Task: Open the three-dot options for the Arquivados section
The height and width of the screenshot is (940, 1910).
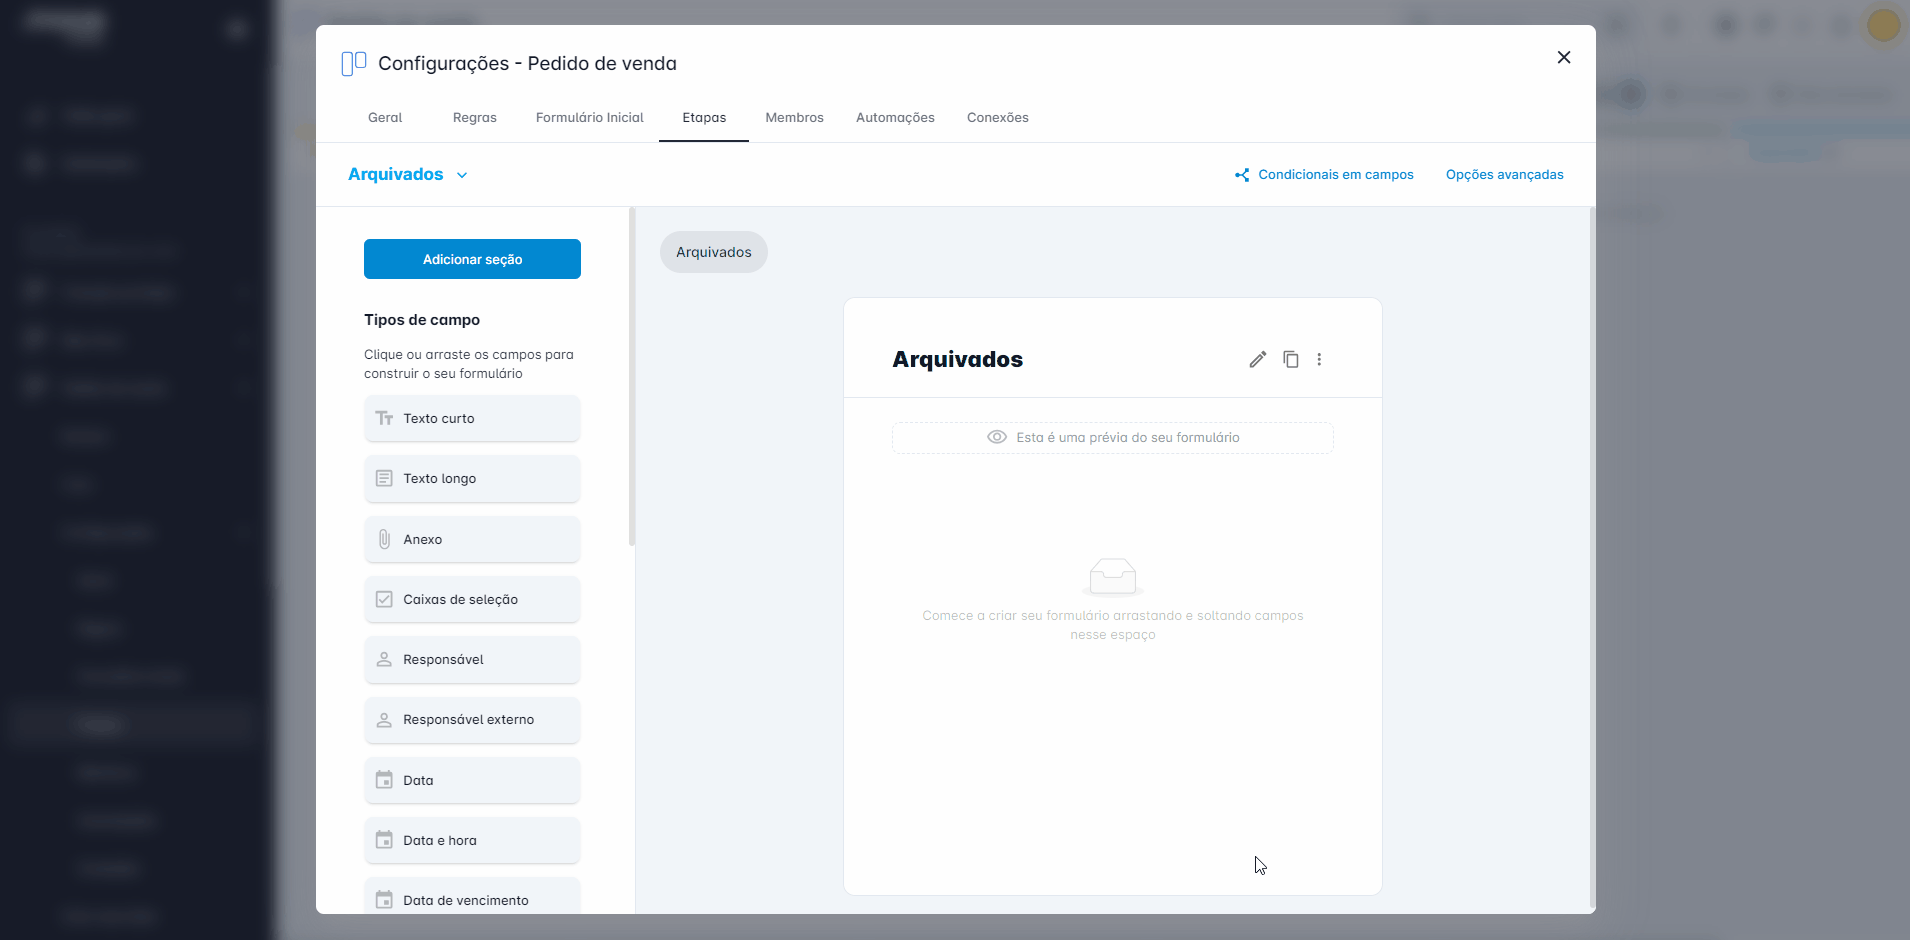Action: [1319, 359]
